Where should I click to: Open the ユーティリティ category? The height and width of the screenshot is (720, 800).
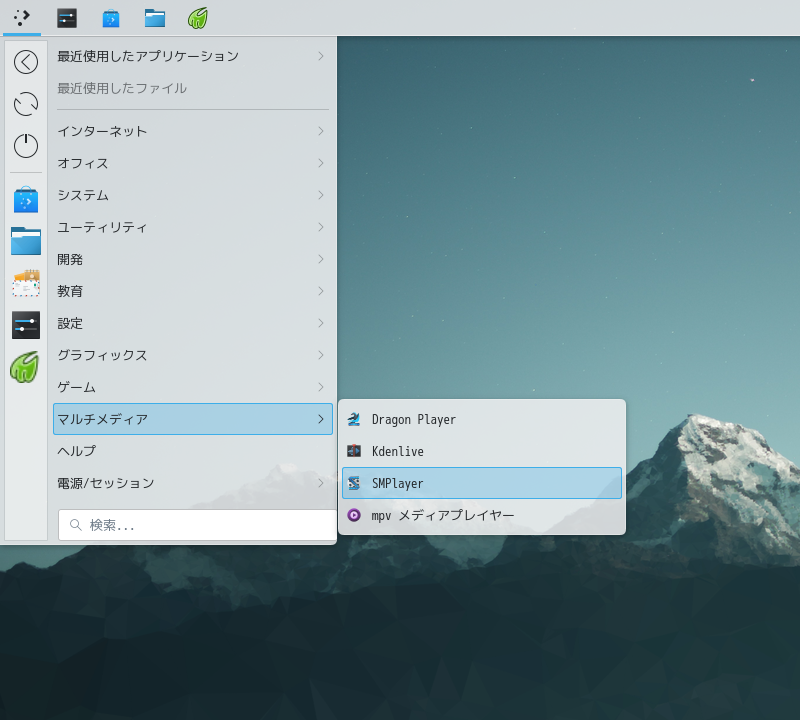tap(193, 227)
